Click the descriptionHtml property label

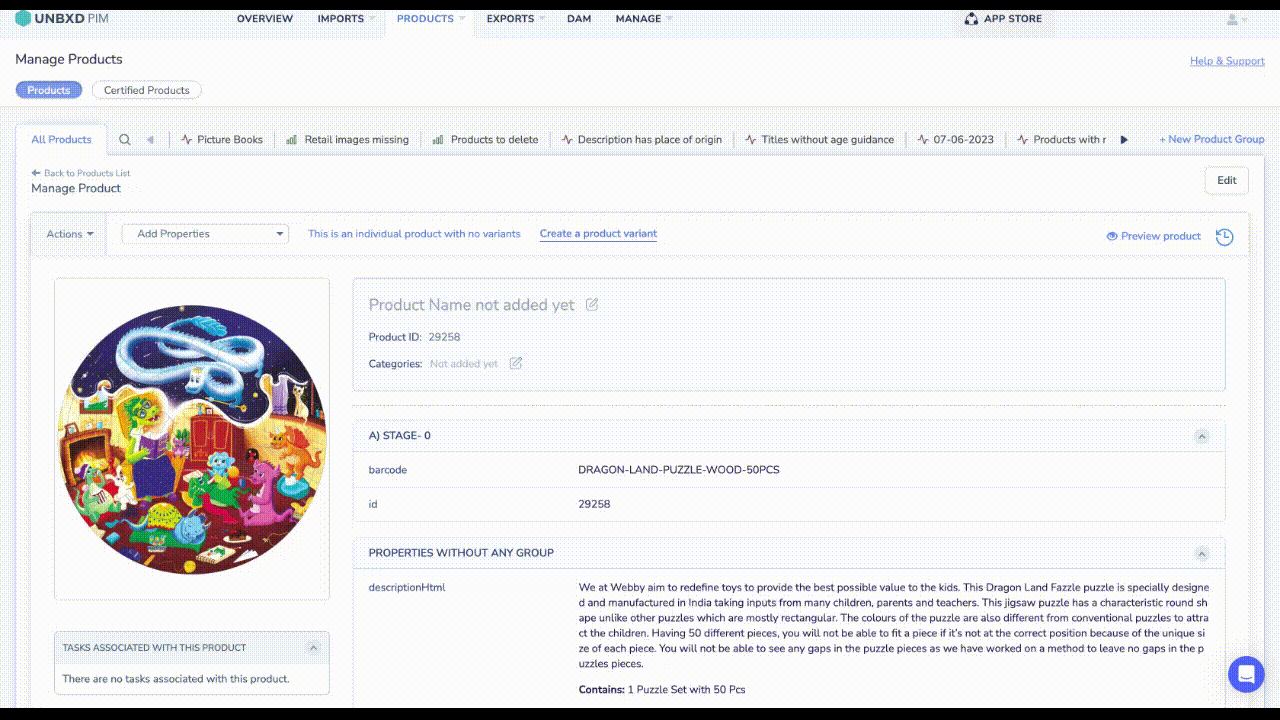tap(407, 587)
